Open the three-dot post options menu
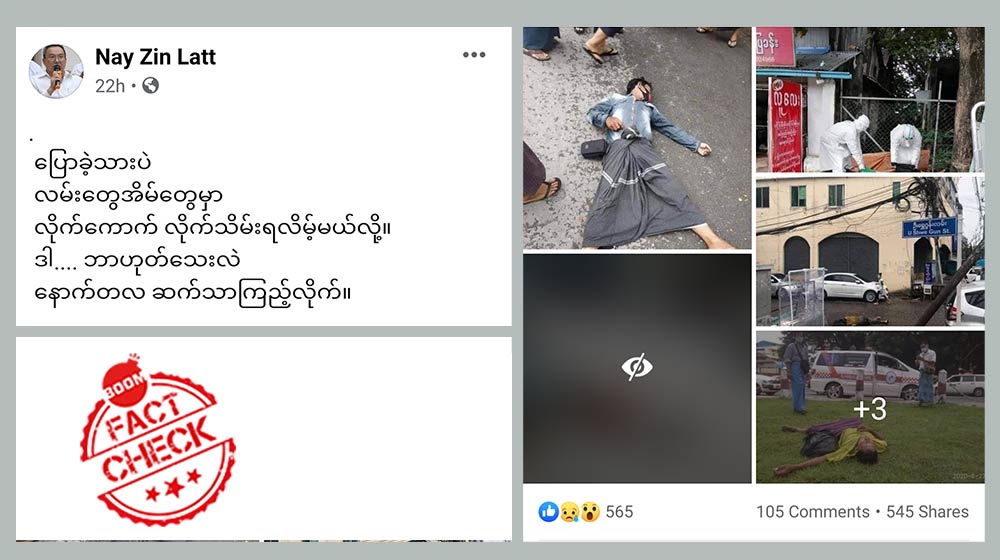Screen dimensions: 1000x560 pyautogui.click(x=474, y=55)
